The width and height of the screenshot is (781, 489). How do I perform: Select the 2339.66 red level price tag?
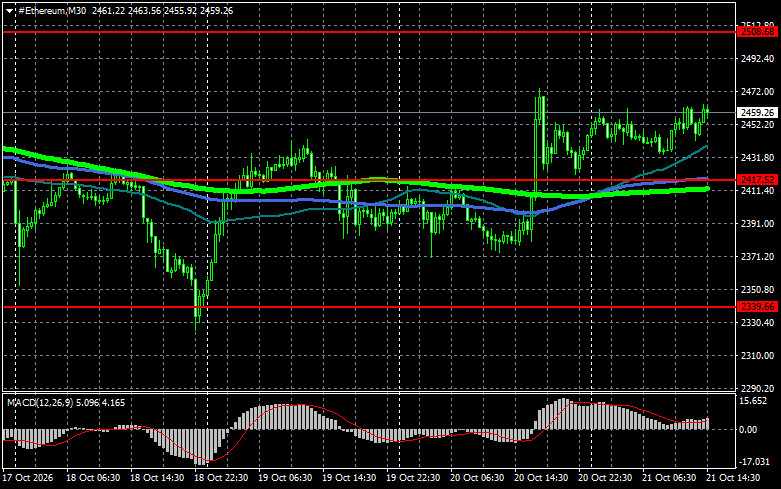click(x=757, y=307)
